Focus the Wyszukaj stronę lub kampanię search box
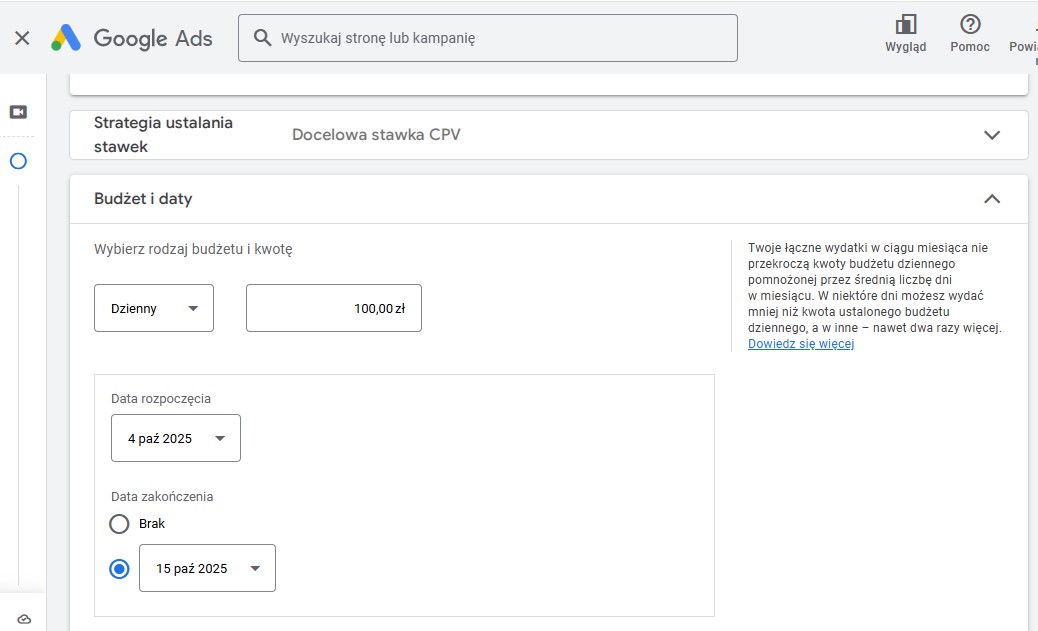Viewport: 1038px width, 631px height. point(500,38)
